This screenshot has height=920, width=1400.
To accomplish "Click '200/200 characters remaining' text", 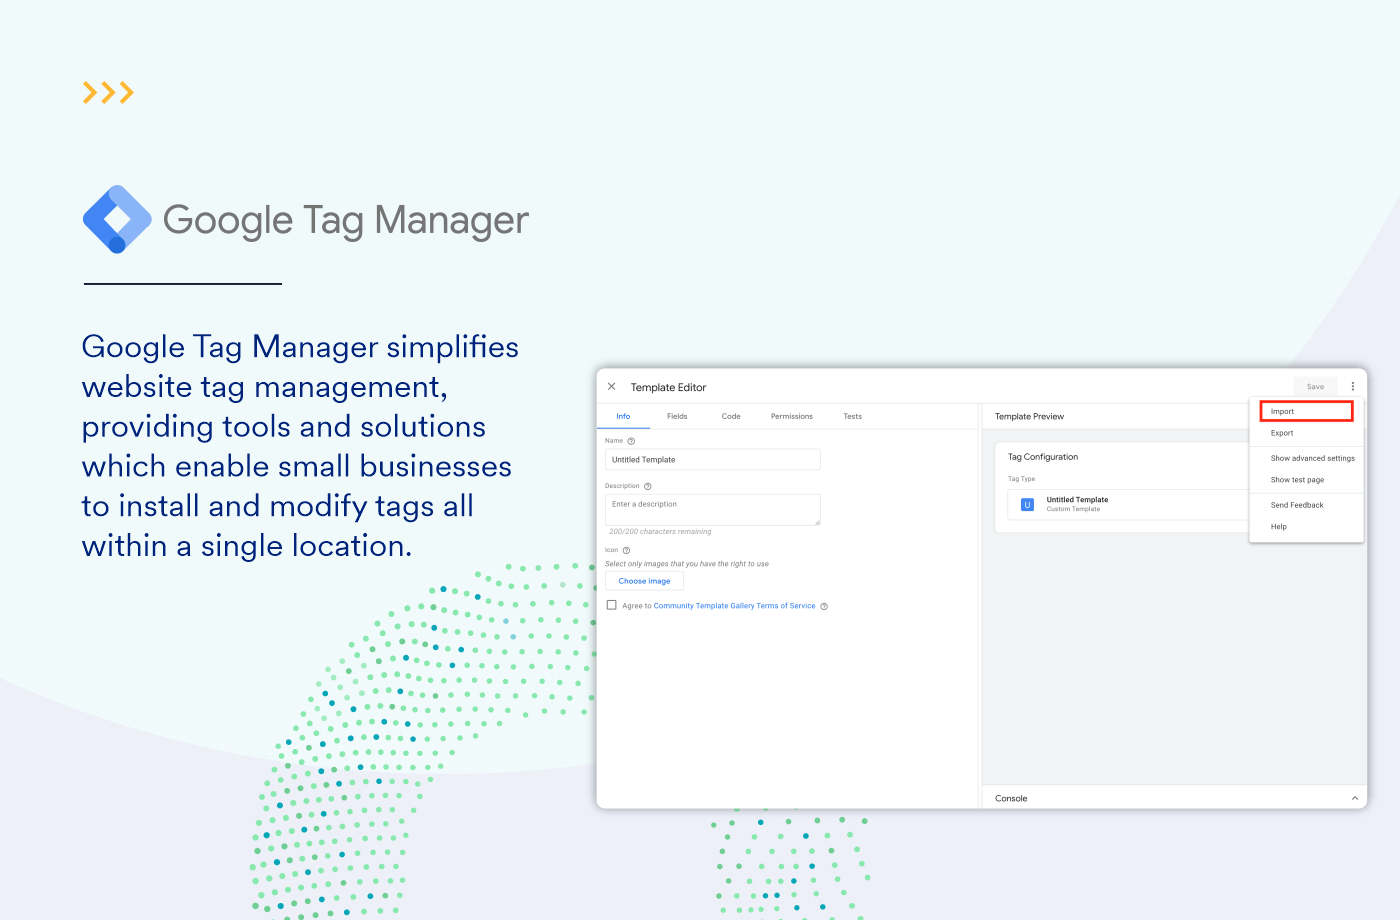I will (x=660, y=532).
